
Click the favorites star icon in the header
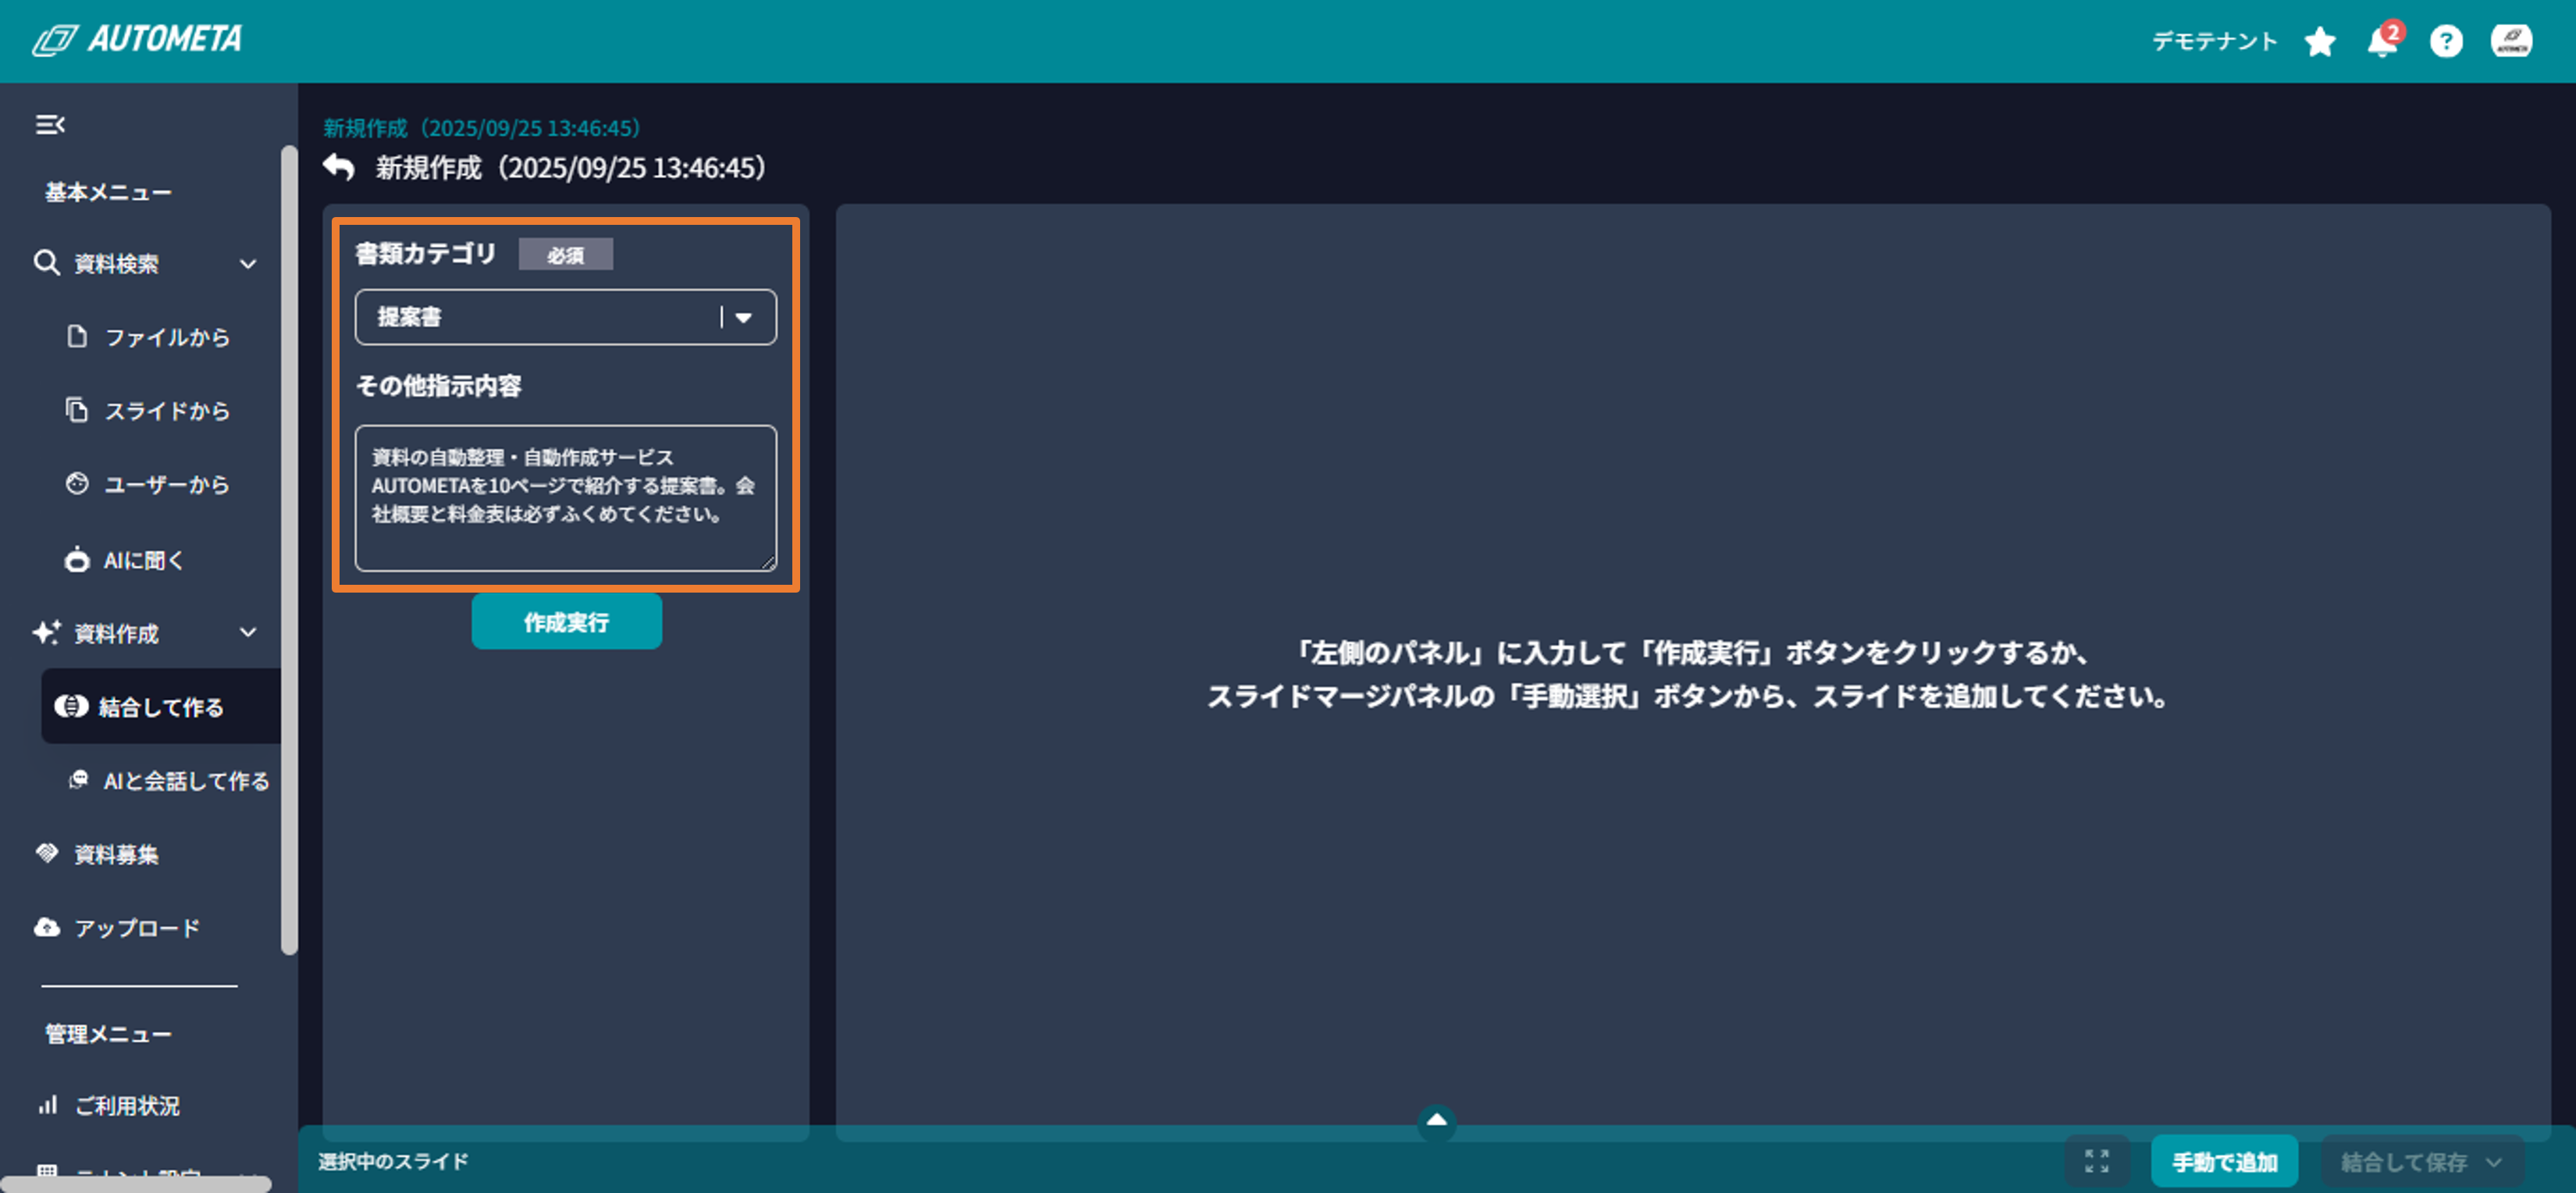(x=2319, y=42)
